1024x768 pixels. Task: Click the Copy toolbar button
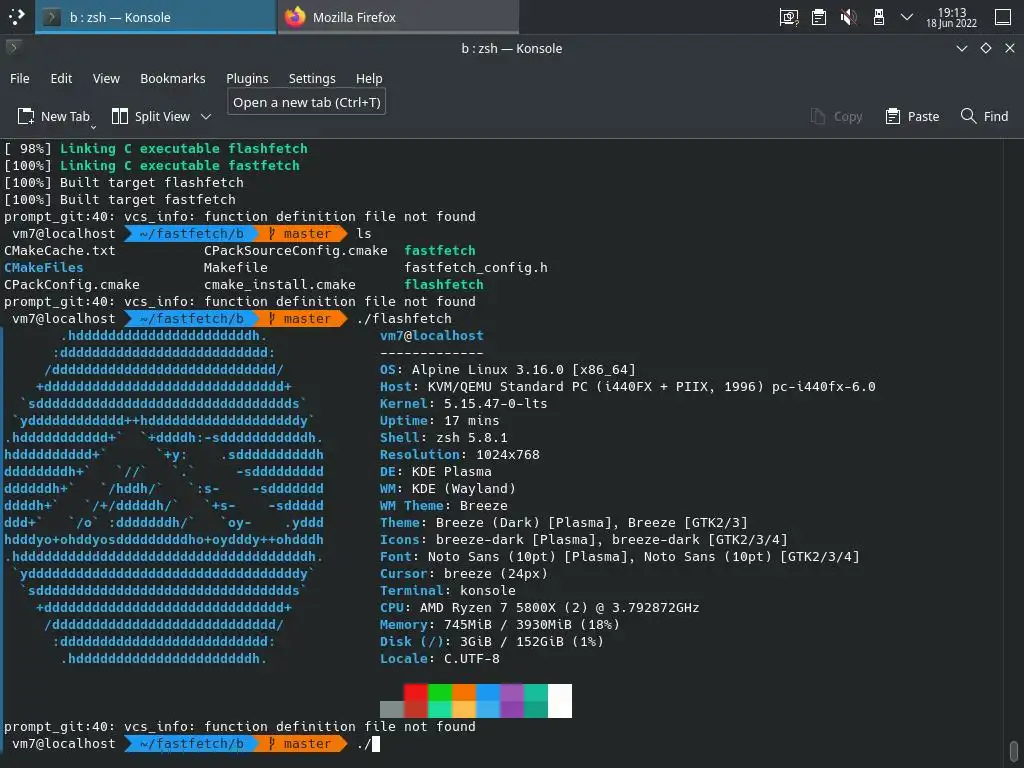click(x=837, y=116)
